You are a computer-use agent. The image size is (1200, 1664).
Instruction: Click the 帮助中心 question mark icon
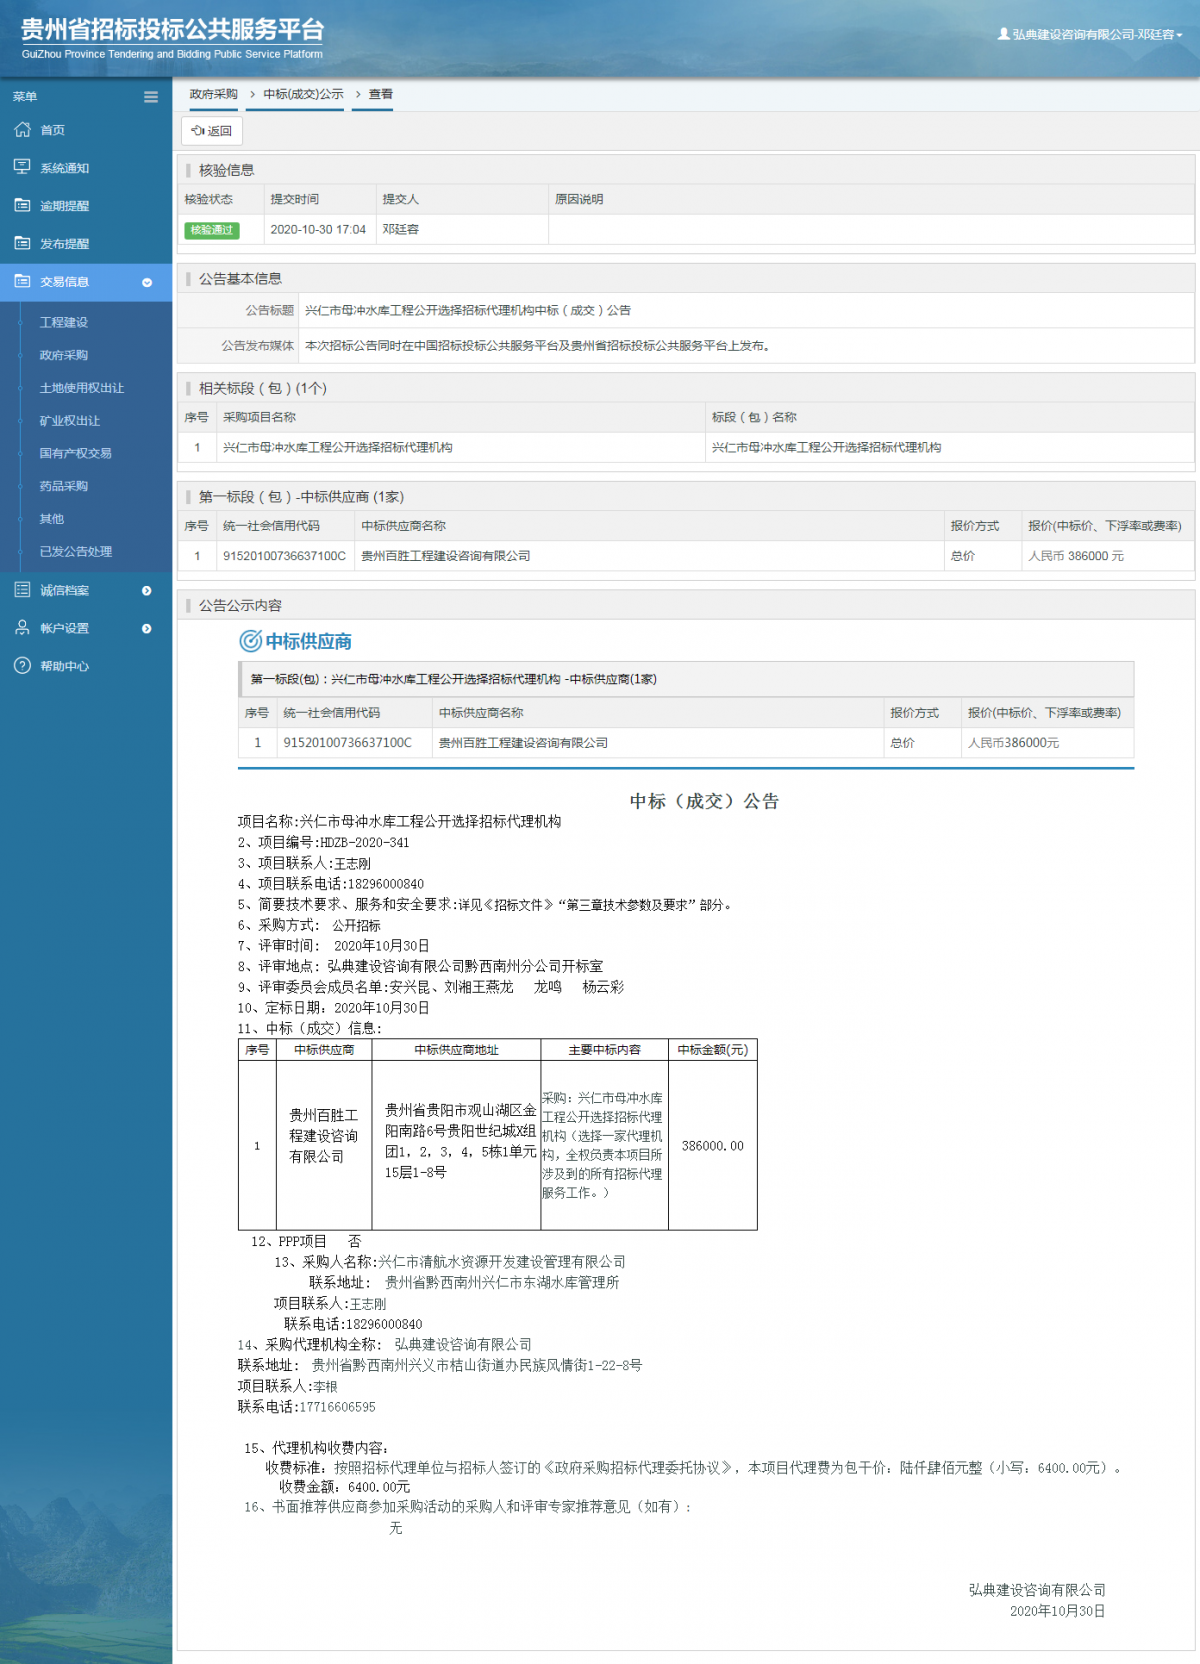(x=22, y=666)
